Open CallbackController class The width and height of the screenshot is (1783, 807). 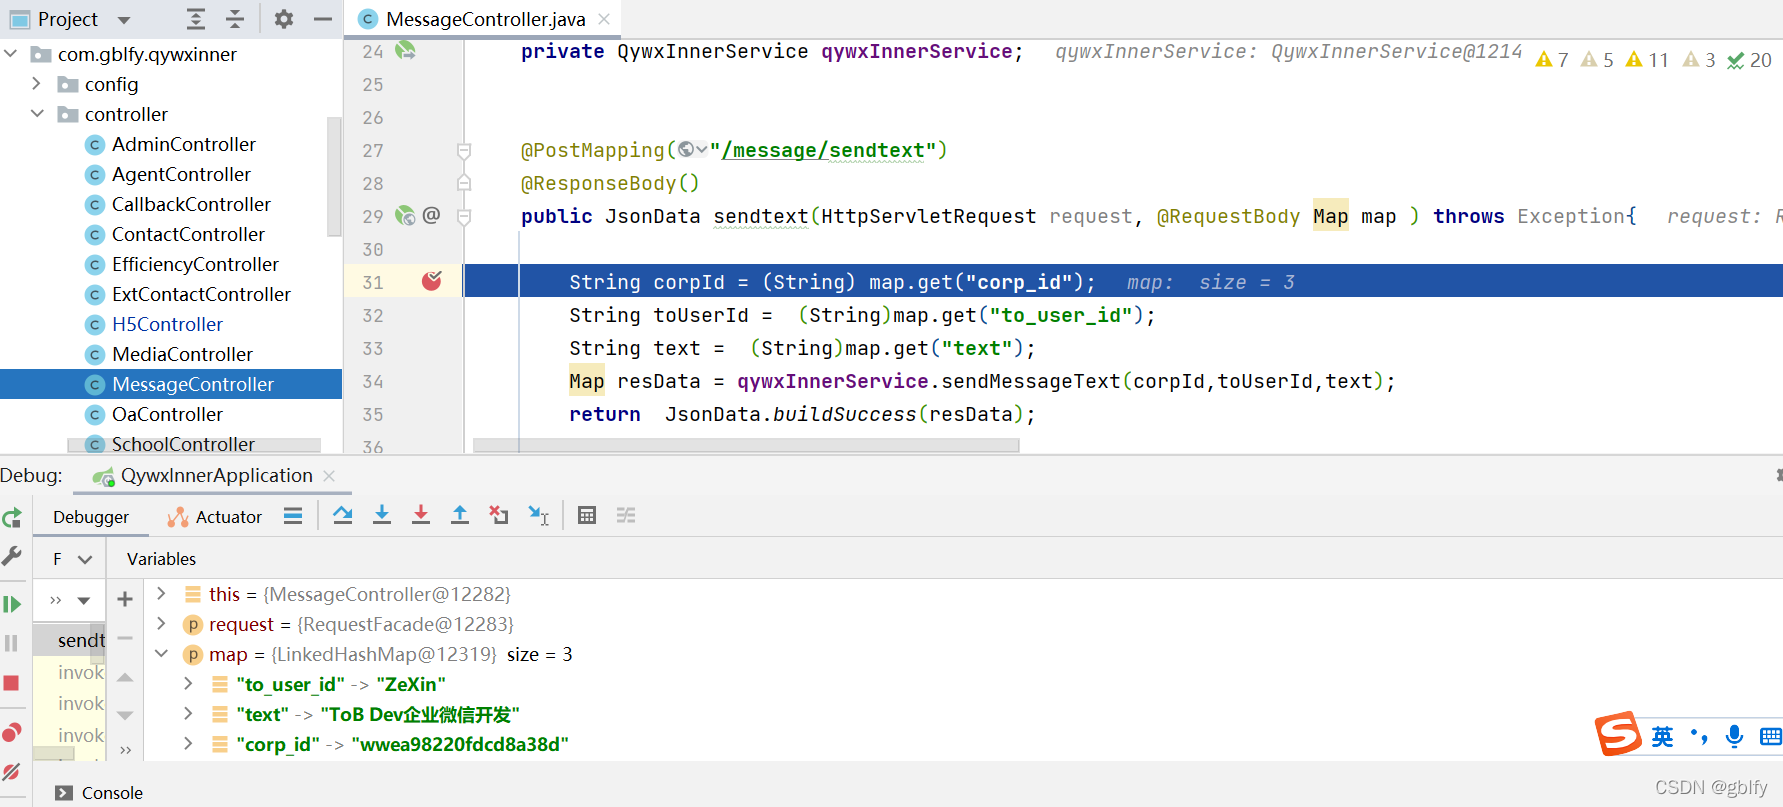pos(191,204)
